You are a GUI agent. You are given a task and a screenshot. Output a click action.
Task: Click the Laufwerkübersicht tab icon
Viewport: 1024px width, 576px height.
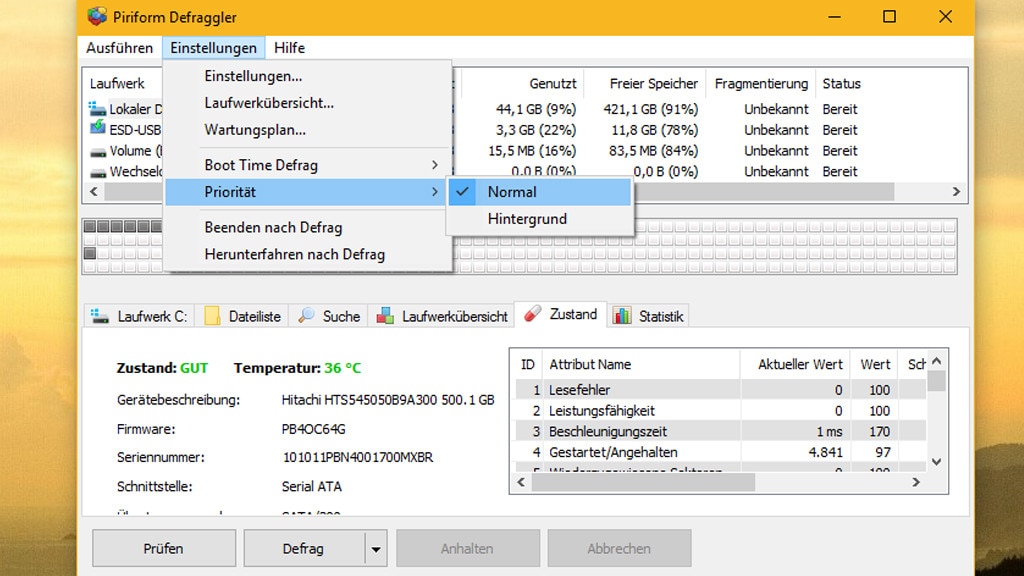click(385, 316)
